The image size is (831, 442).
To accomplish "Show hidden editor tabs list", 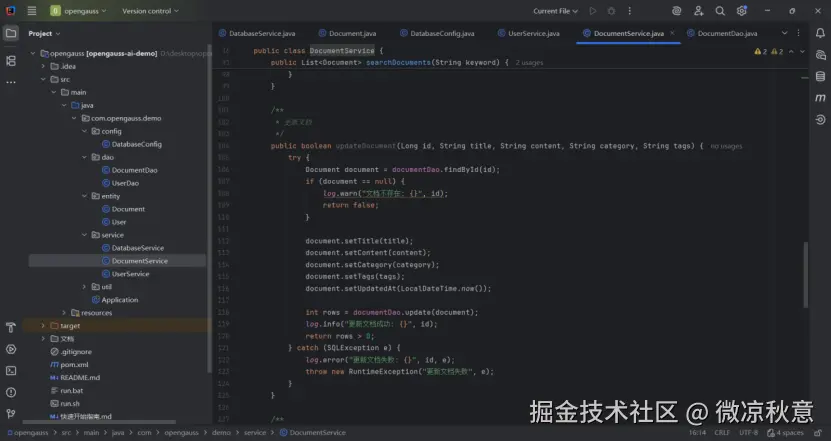I will coord(784,33).
